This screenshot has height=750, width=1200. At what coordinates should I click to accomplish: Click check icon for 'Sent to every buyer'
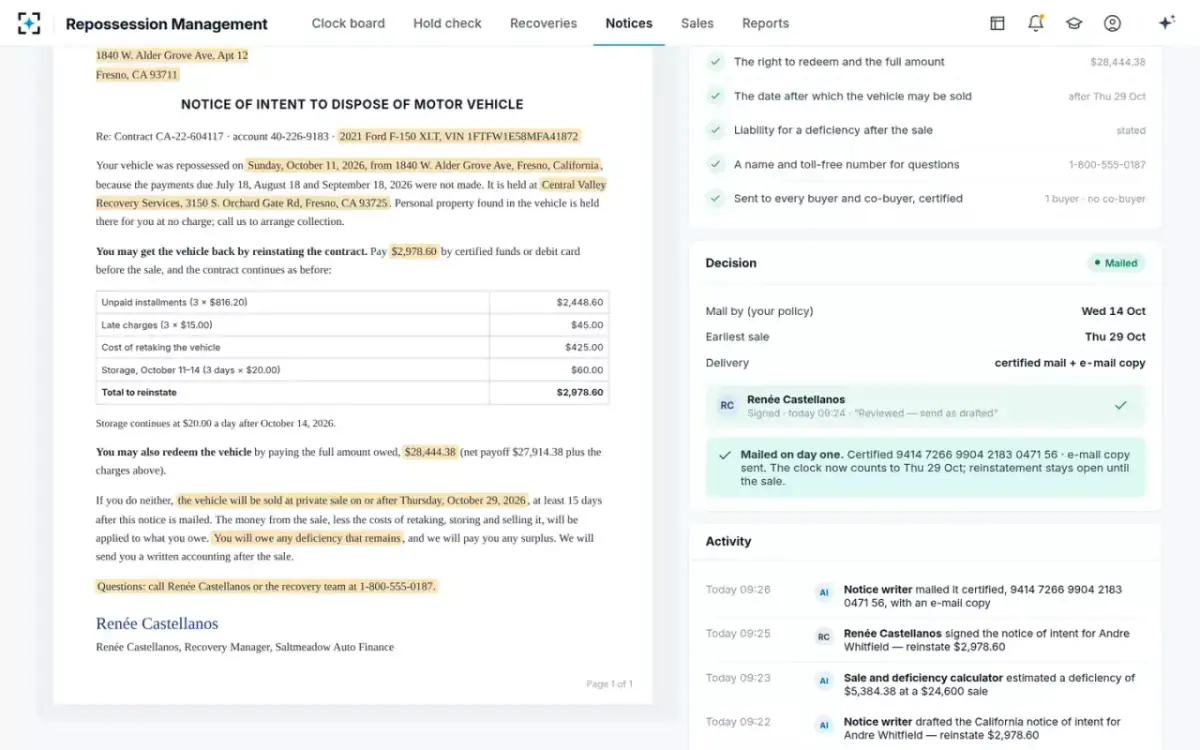click(x=715, y=198)
